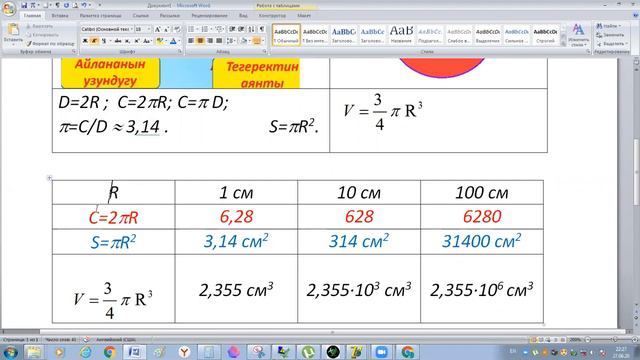Open line spacing dropdown
Screen dimensions: 640x360
point(231,41)
